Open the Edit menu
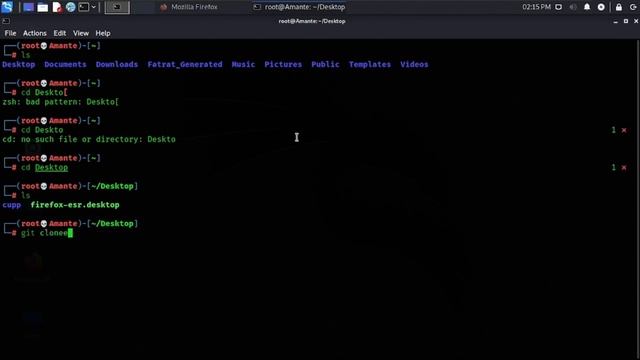This screenshot has height=360, width=640. click(x=60, y=33)
